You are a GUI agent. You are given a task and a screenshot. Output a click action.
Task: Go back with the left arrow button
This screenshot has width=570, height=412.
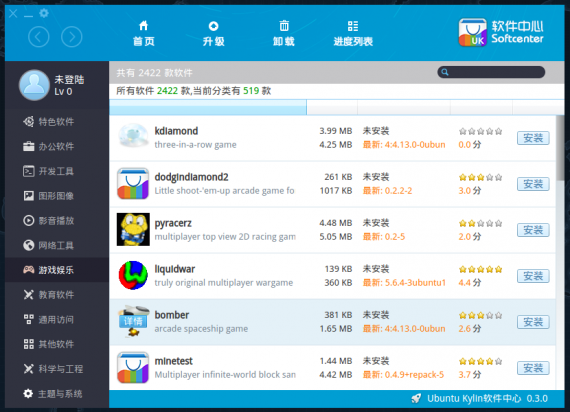[39, 37]
